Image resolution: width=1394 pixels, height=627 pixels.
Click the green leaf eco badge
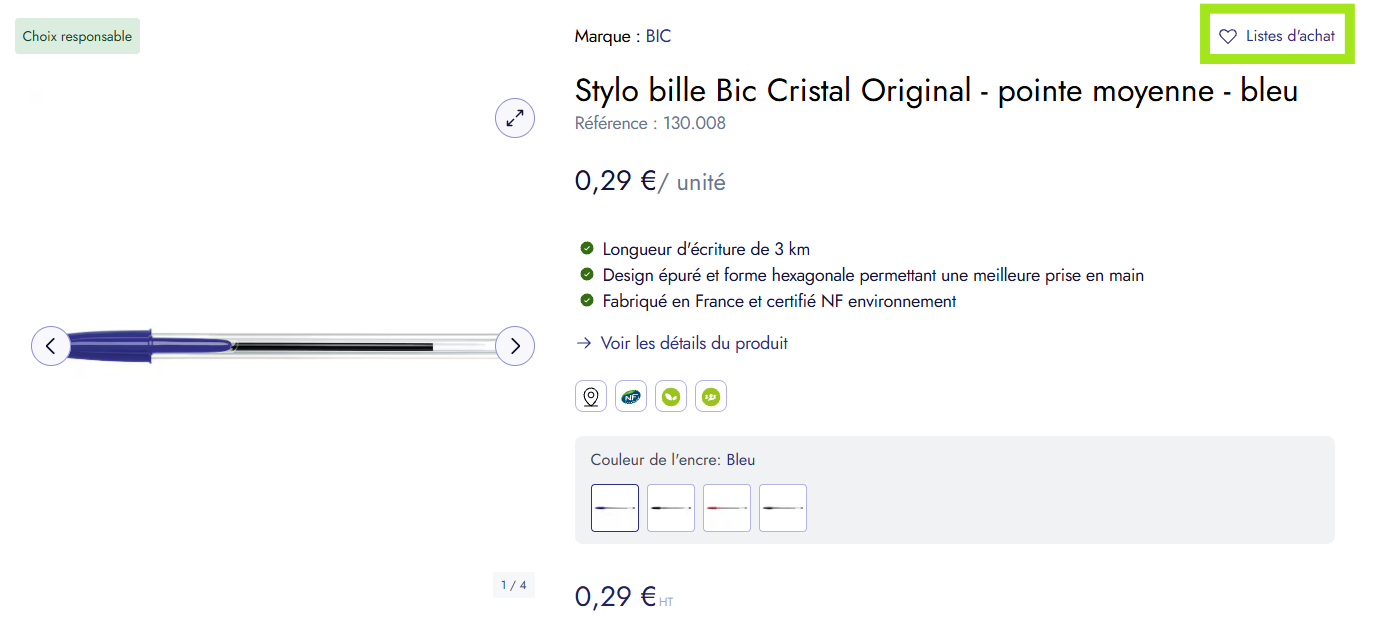click(x=671, y=396)
